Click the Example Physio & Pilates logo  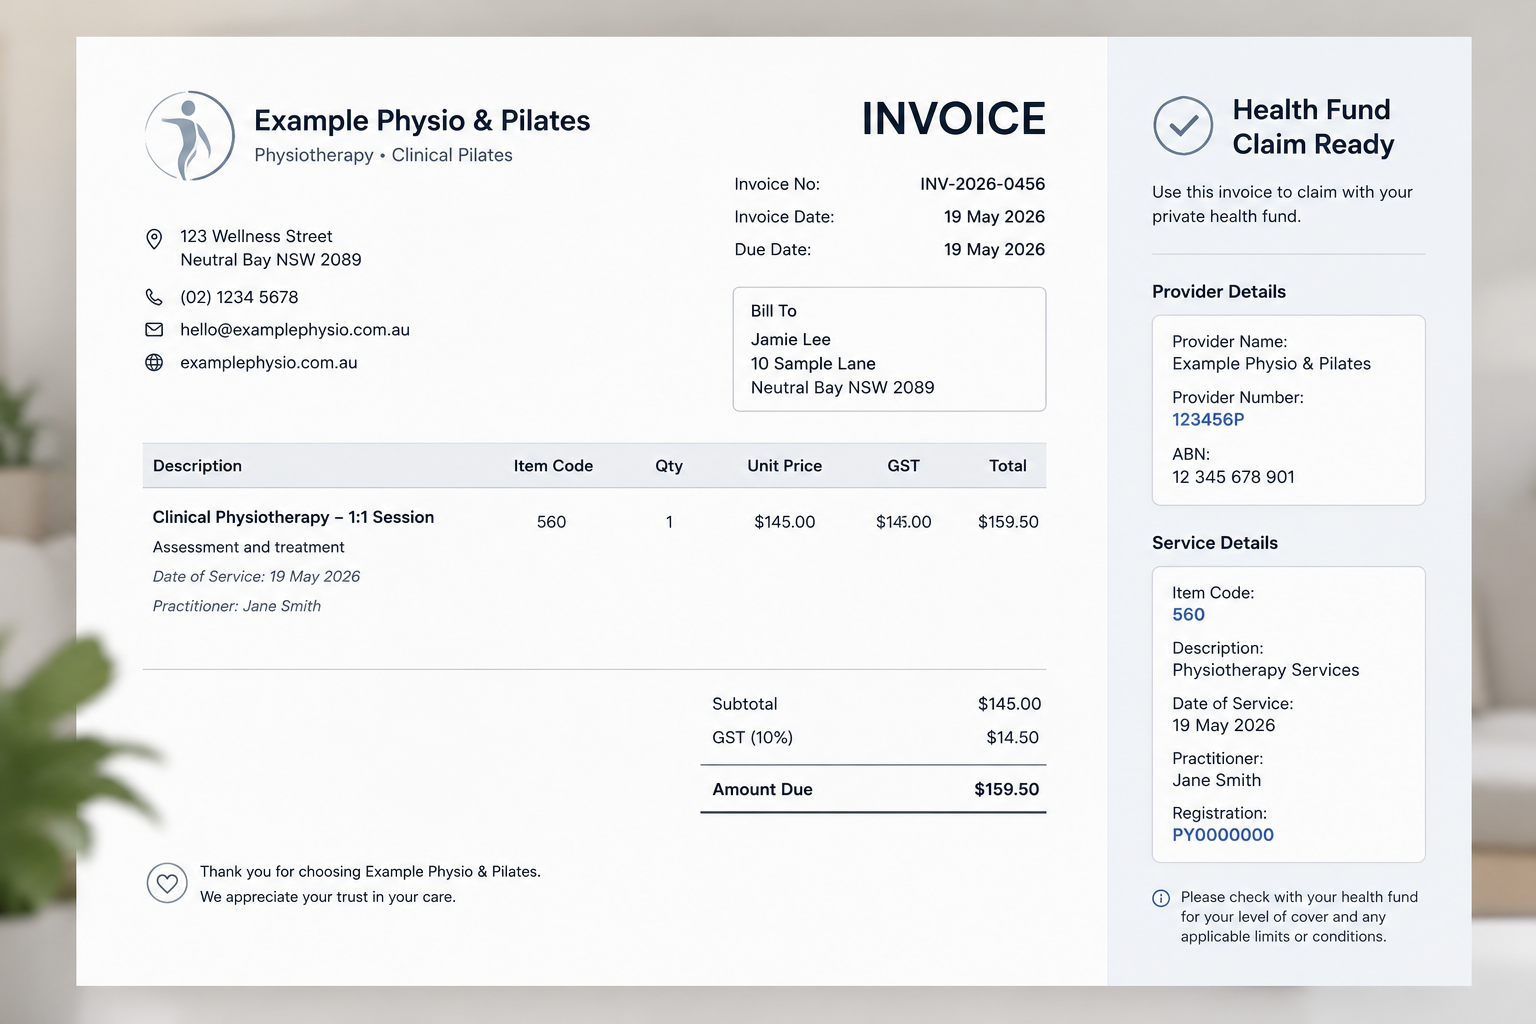190,136
